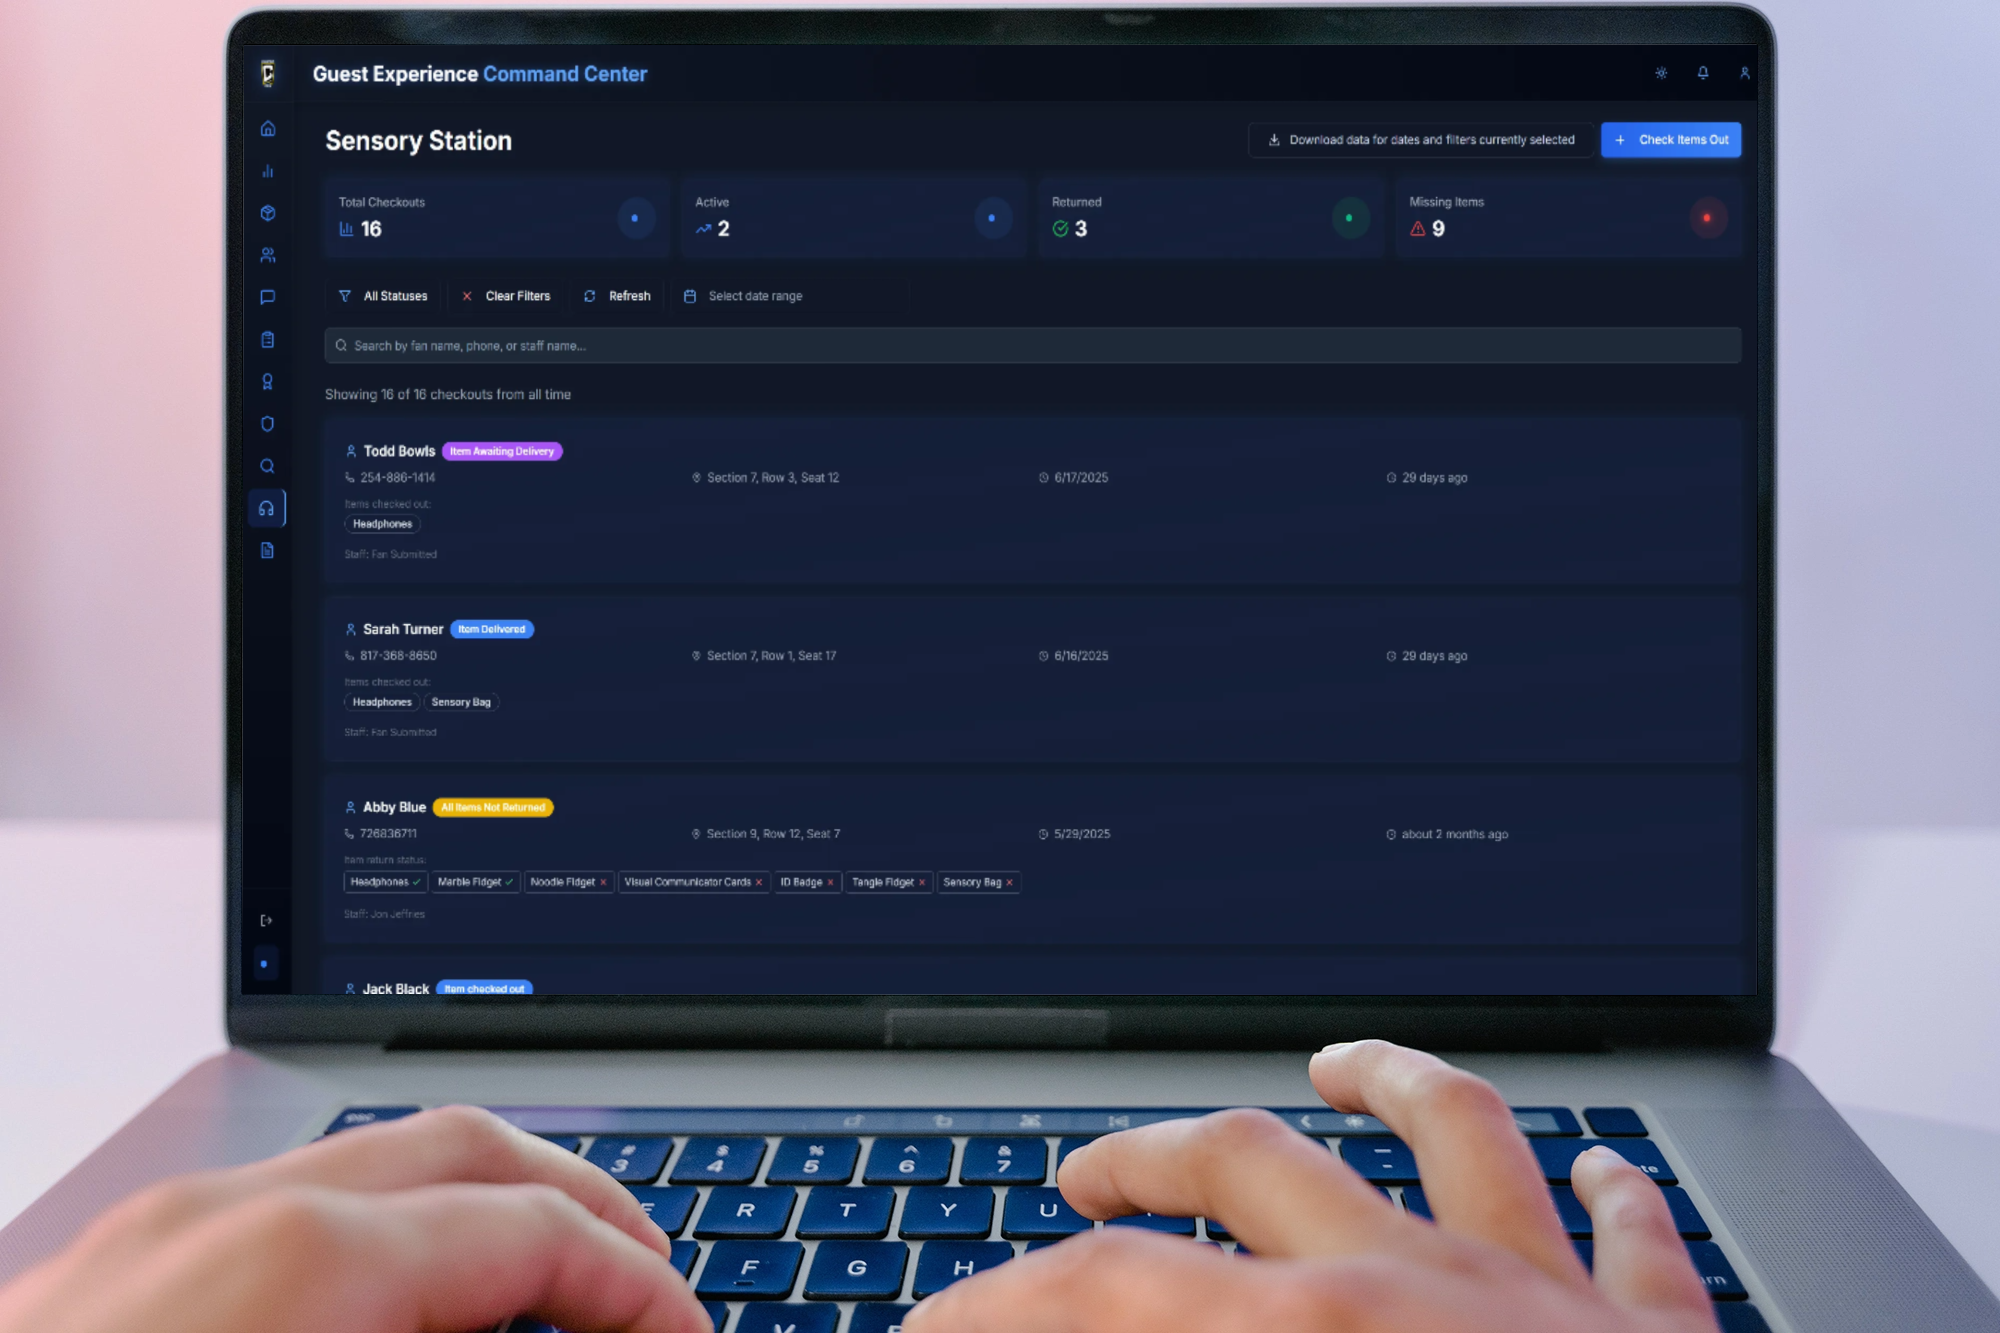Click the logout arrow sidebar icon
The width and height of the screenshot is (2000, 1333).
pos(266,921)
